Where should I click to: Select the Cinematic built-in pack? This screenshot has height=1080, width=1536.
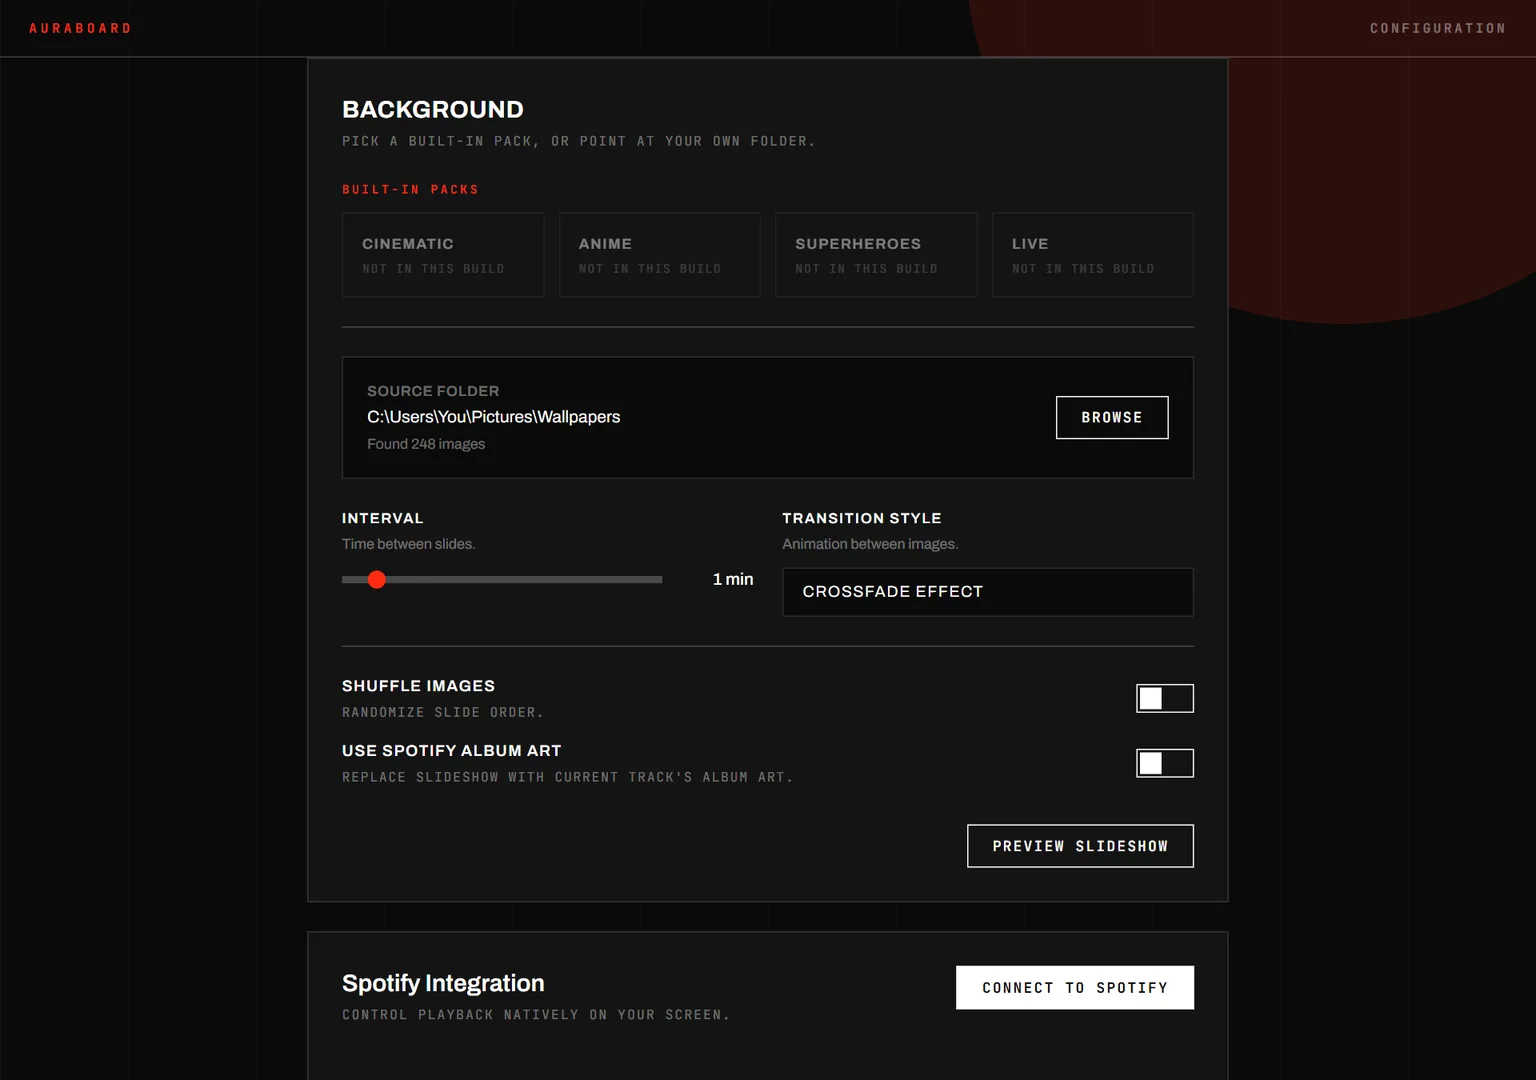tap(443, 255)
